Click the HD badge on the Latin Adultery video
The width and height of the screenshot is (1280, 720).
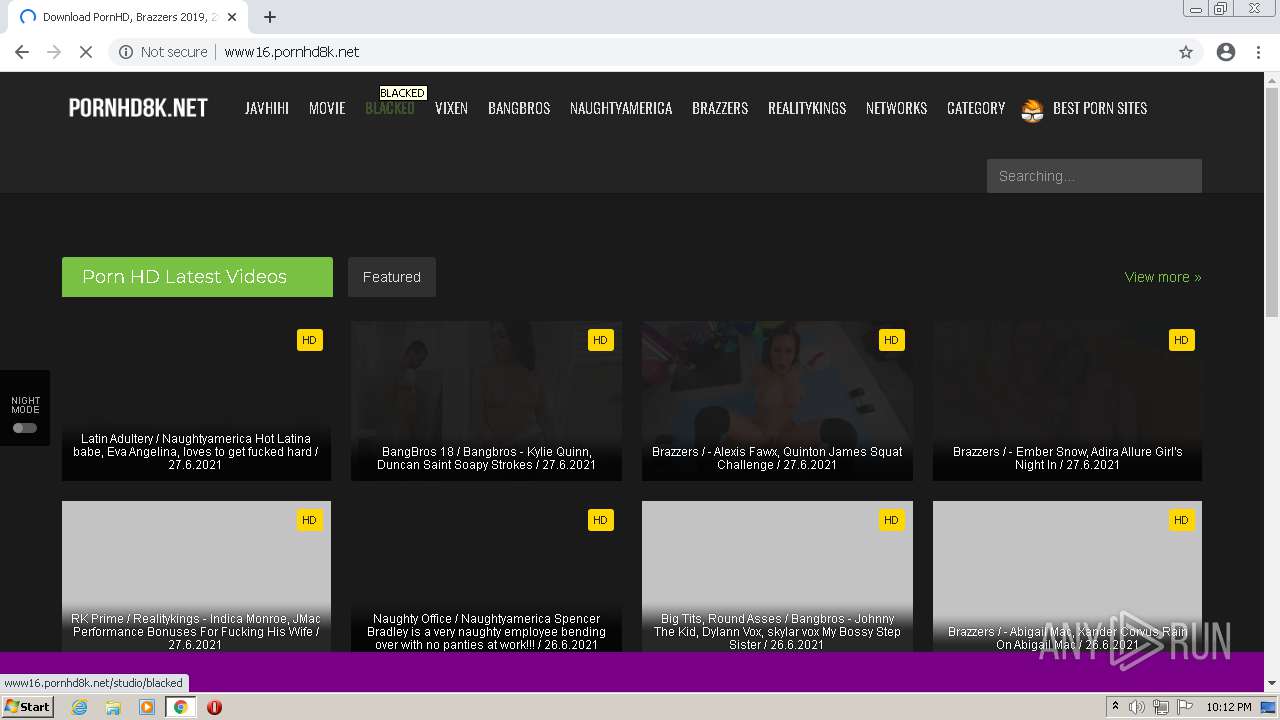[x=310, y=340]
